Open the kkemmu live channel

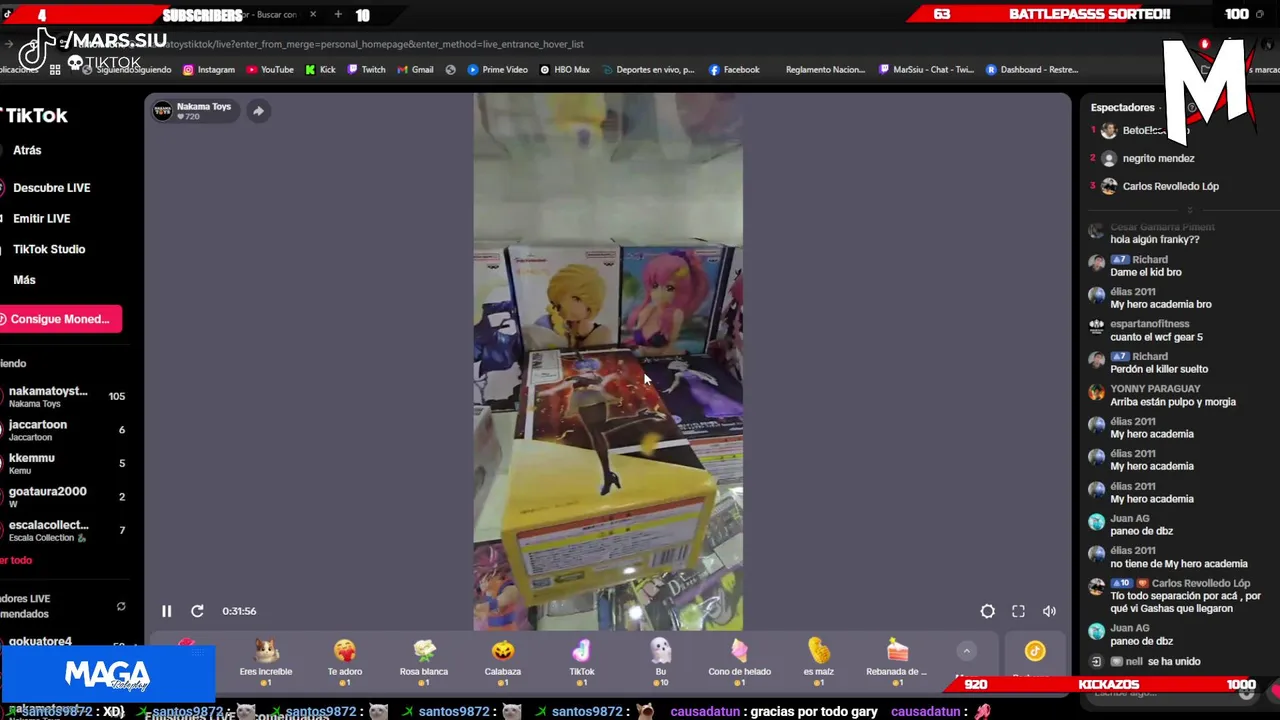click(64, 463)
